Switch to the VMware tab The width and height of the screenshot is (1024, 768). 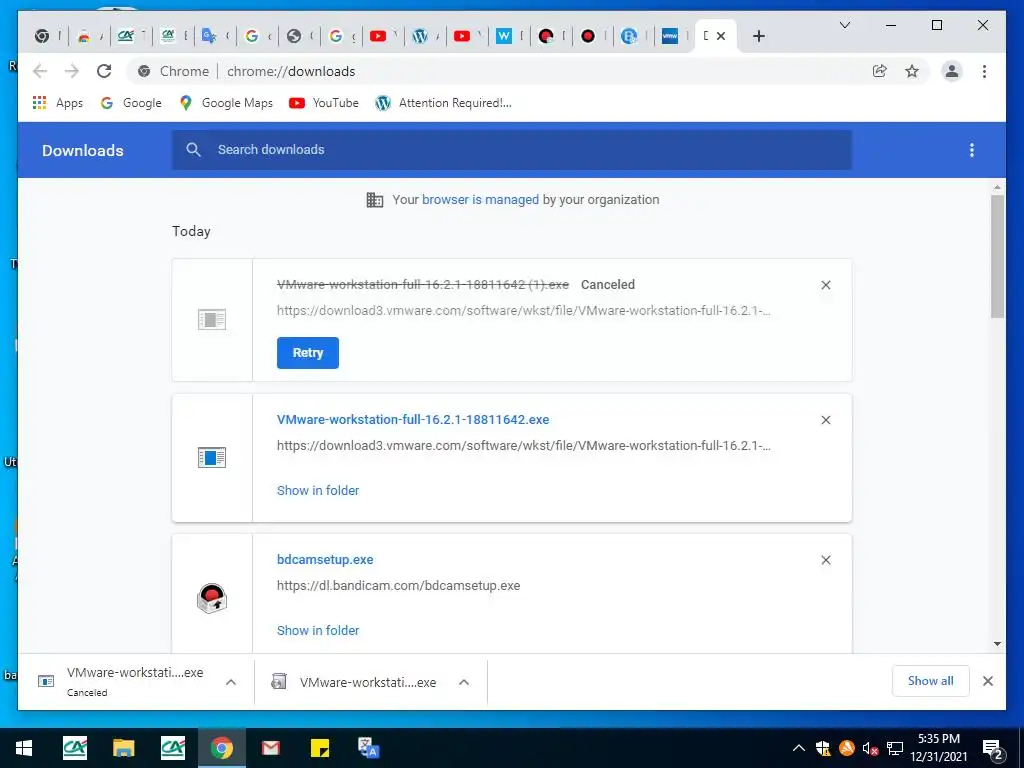(673, 36)
